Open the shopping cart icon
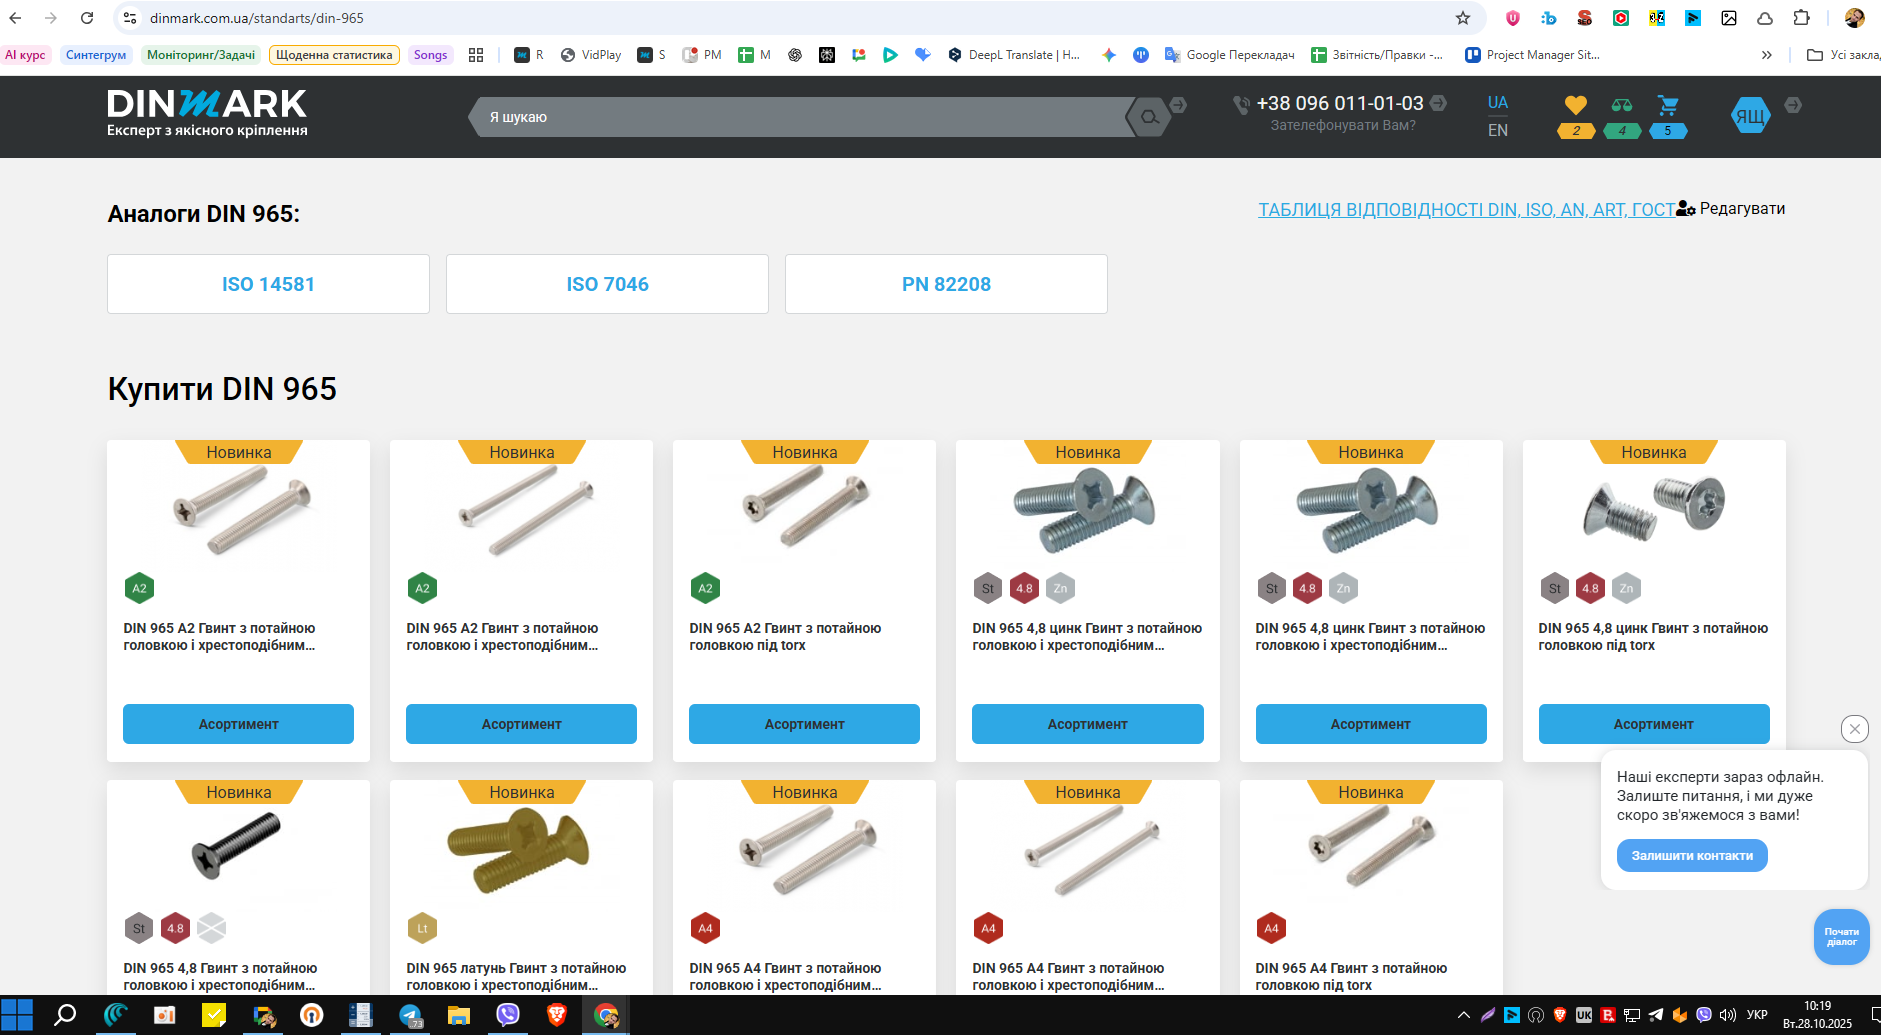 (1668, 105)
